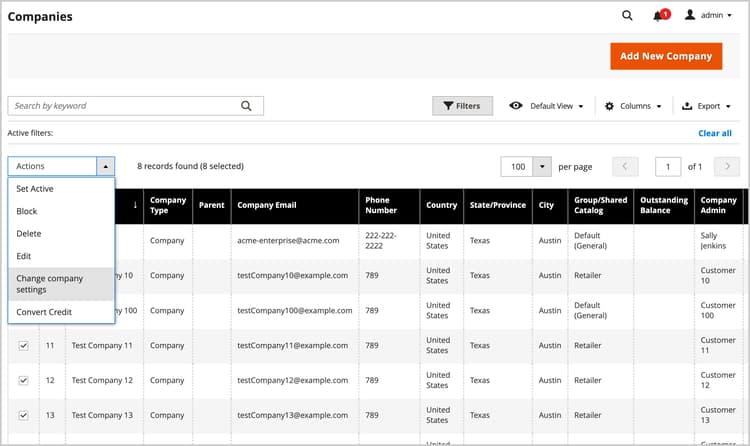Select Change company settings action
Screen dimensions: 750x446
[x=61, y=284]
